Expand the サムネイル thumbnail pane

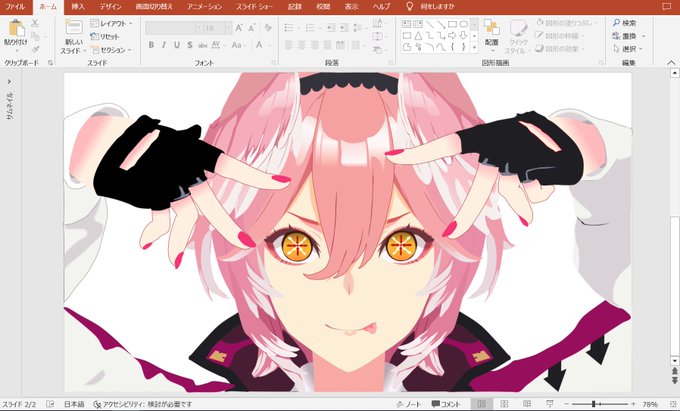pos(10,82)
